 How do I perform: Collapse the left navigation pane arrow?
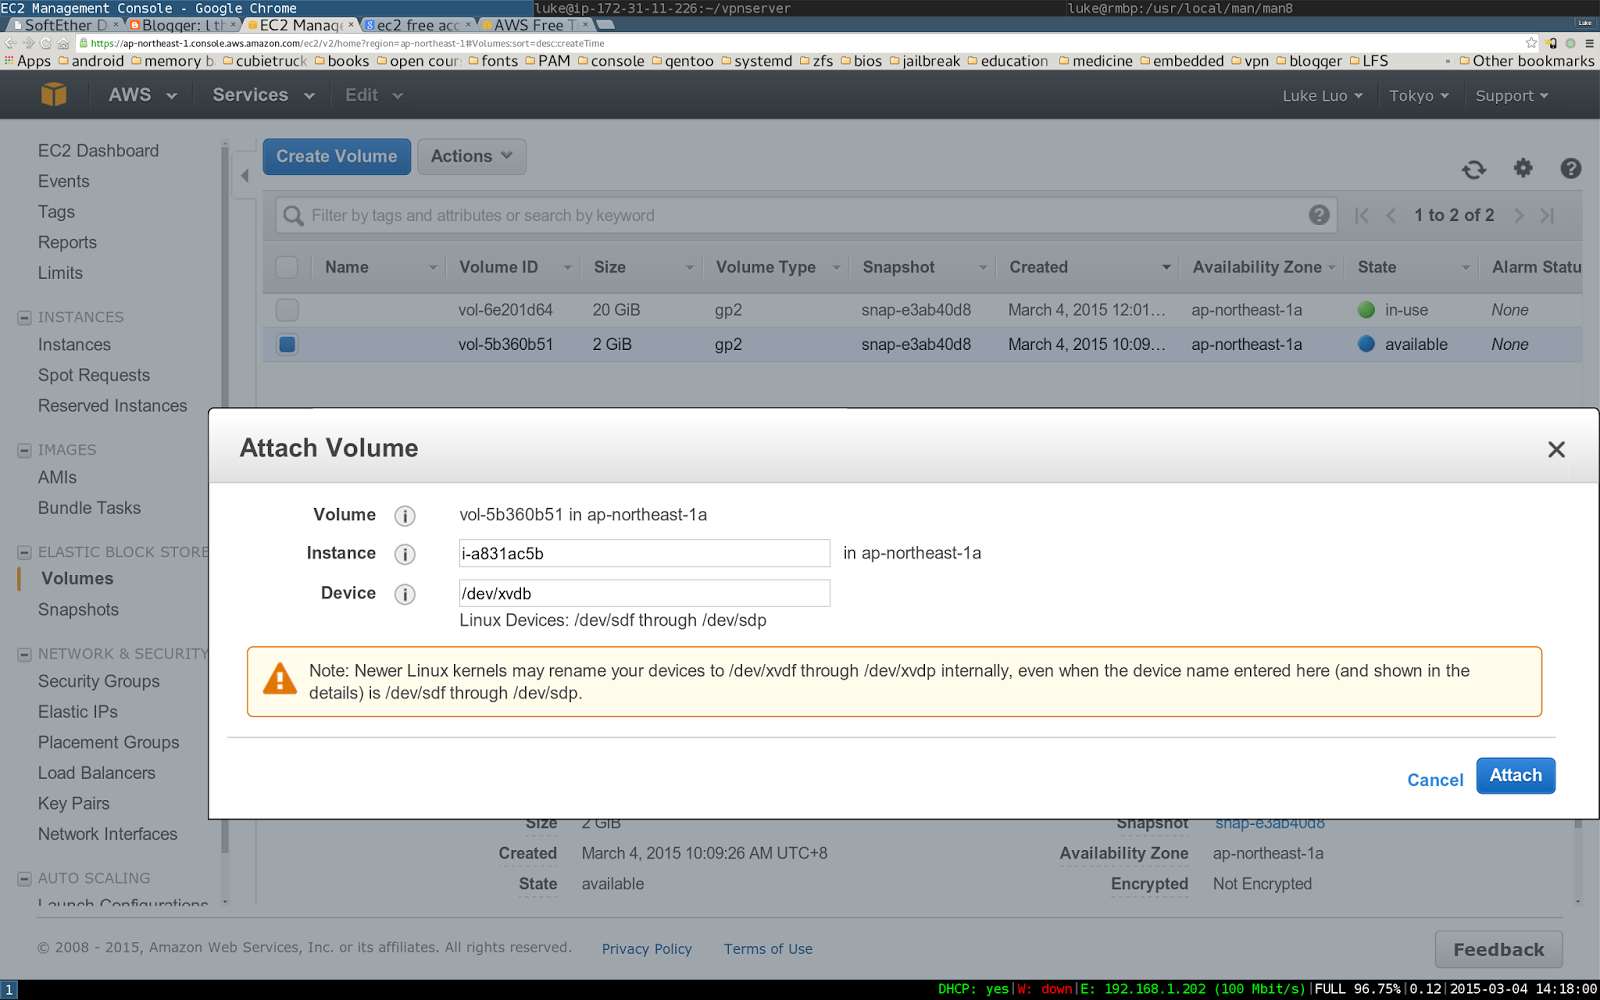coord(245,176)
